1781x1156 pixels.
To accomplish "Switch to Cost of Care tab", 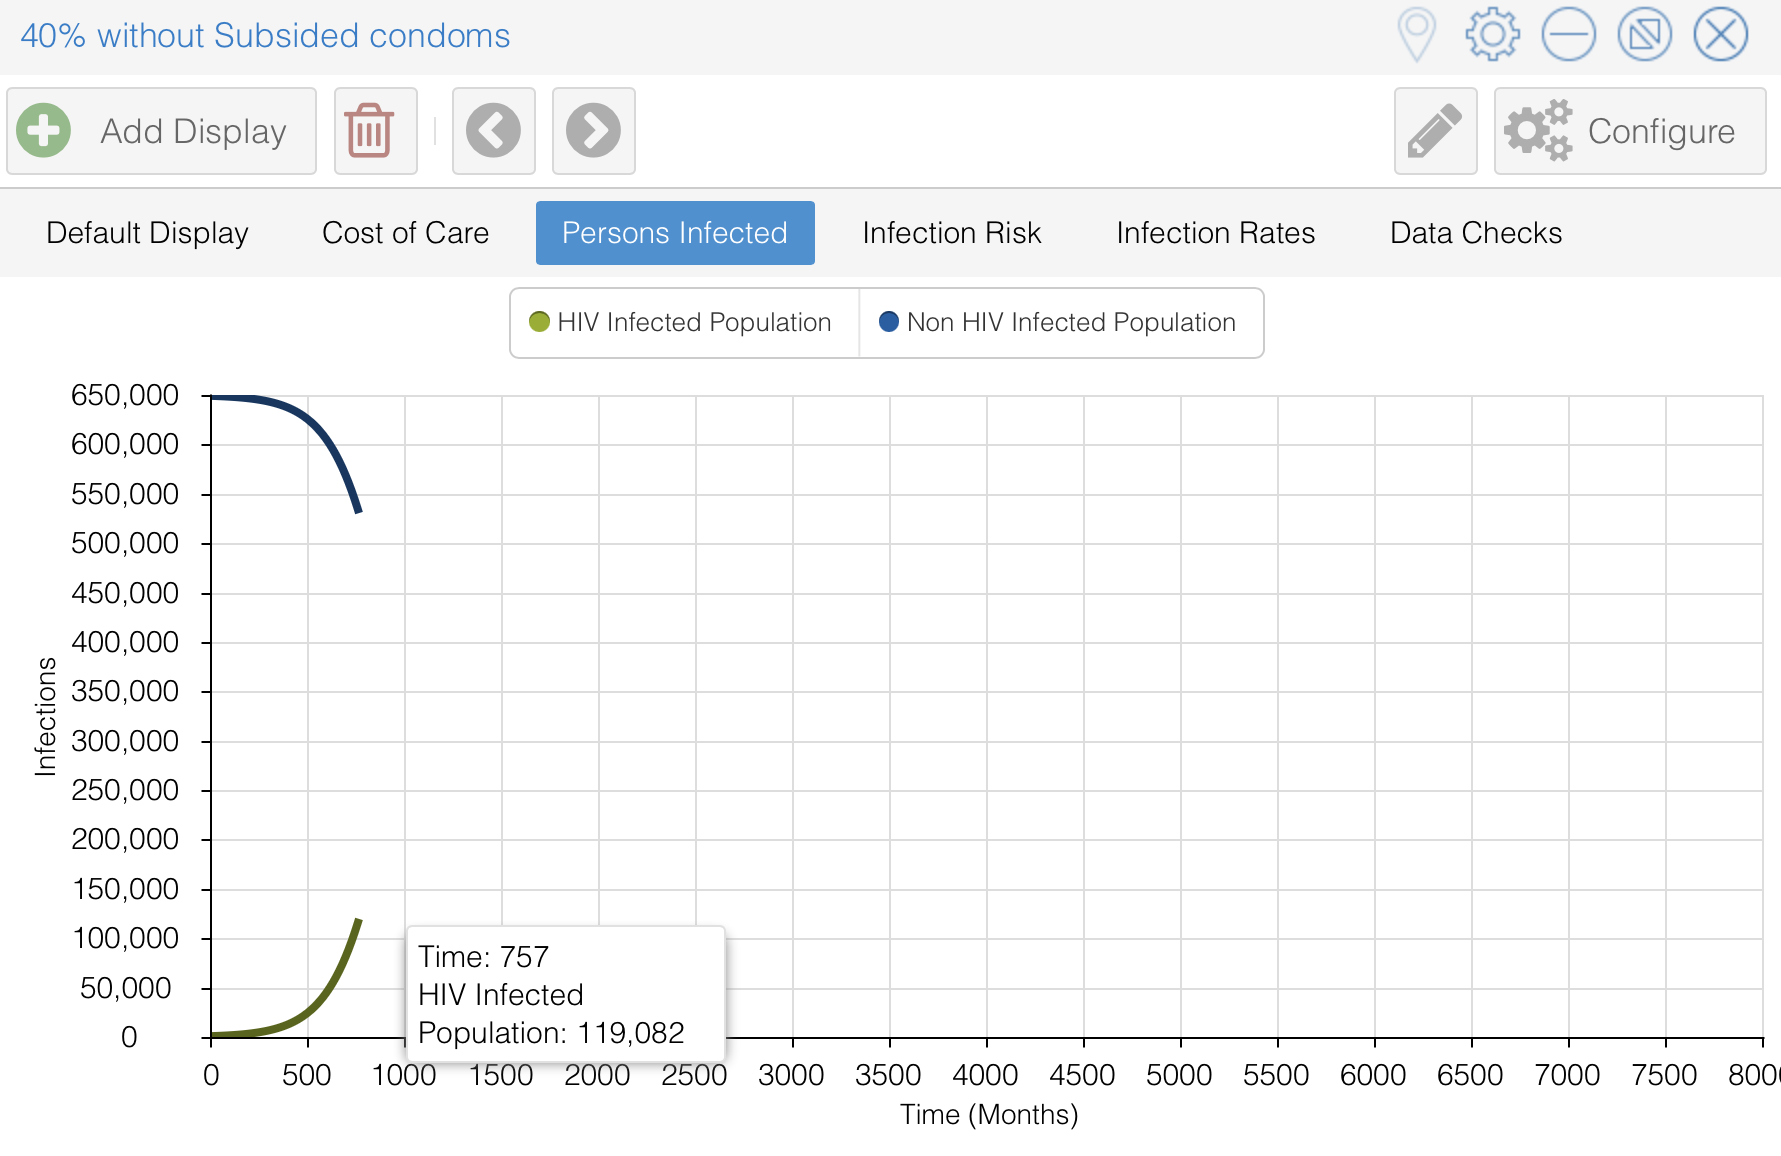I will 405,233.
